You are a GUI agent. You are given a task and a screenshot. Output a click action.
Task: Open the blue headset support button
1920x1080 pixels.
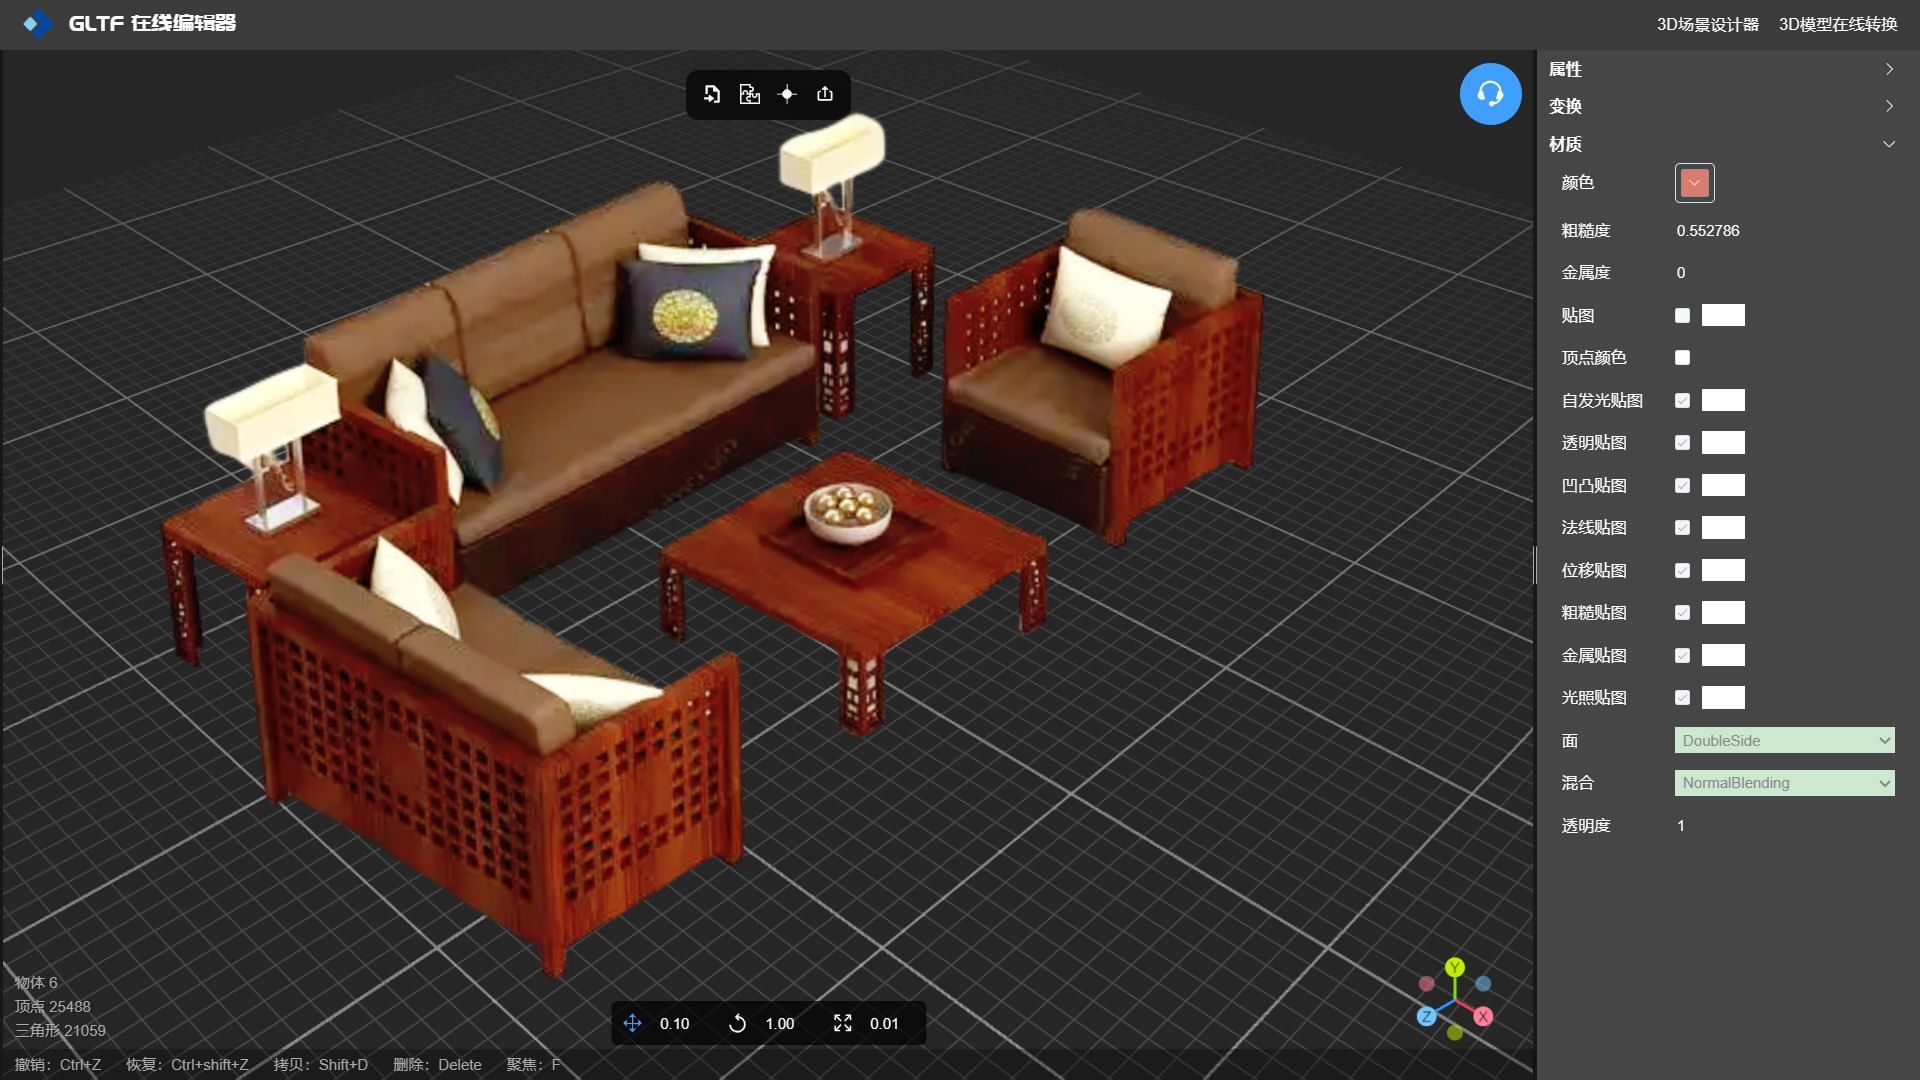click(1490, 94)
